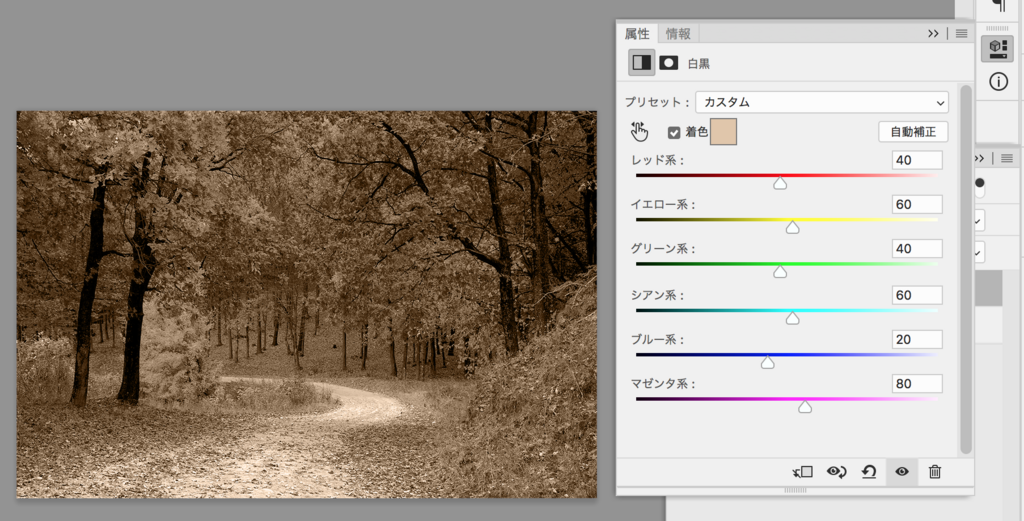Select the black-and-white adjustment icon
1024x521 pixels.
point(641,62)
